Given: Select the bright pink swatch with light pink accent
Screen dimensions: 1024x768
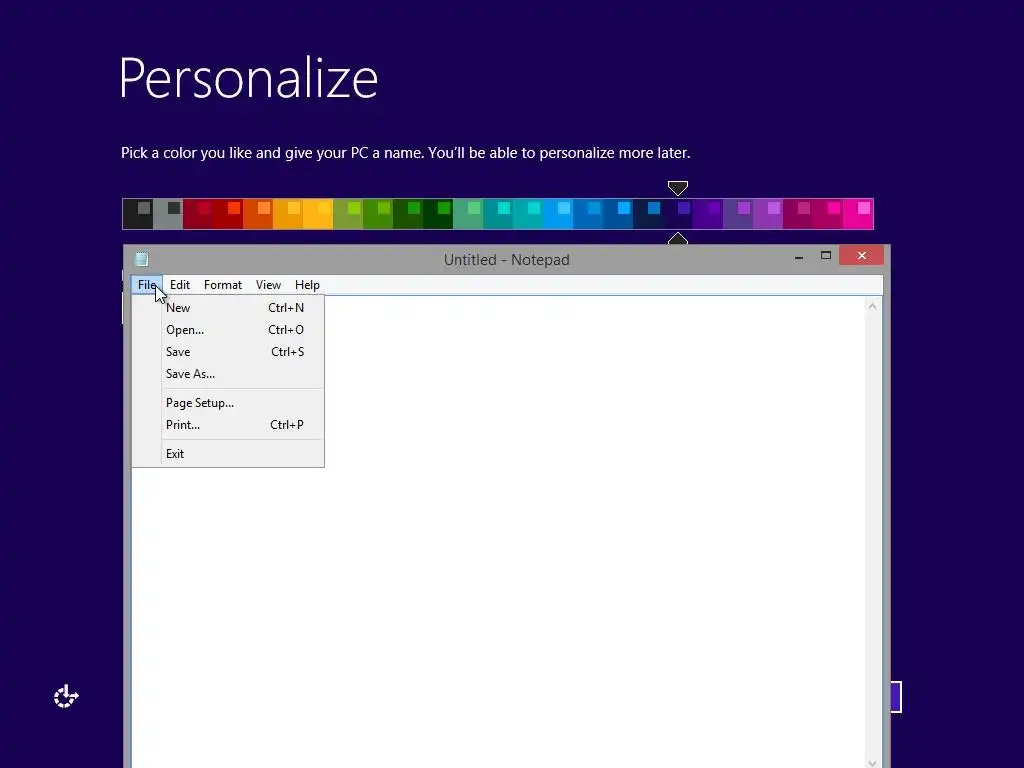Looking at the screenshot, I should tap(858, 214).
